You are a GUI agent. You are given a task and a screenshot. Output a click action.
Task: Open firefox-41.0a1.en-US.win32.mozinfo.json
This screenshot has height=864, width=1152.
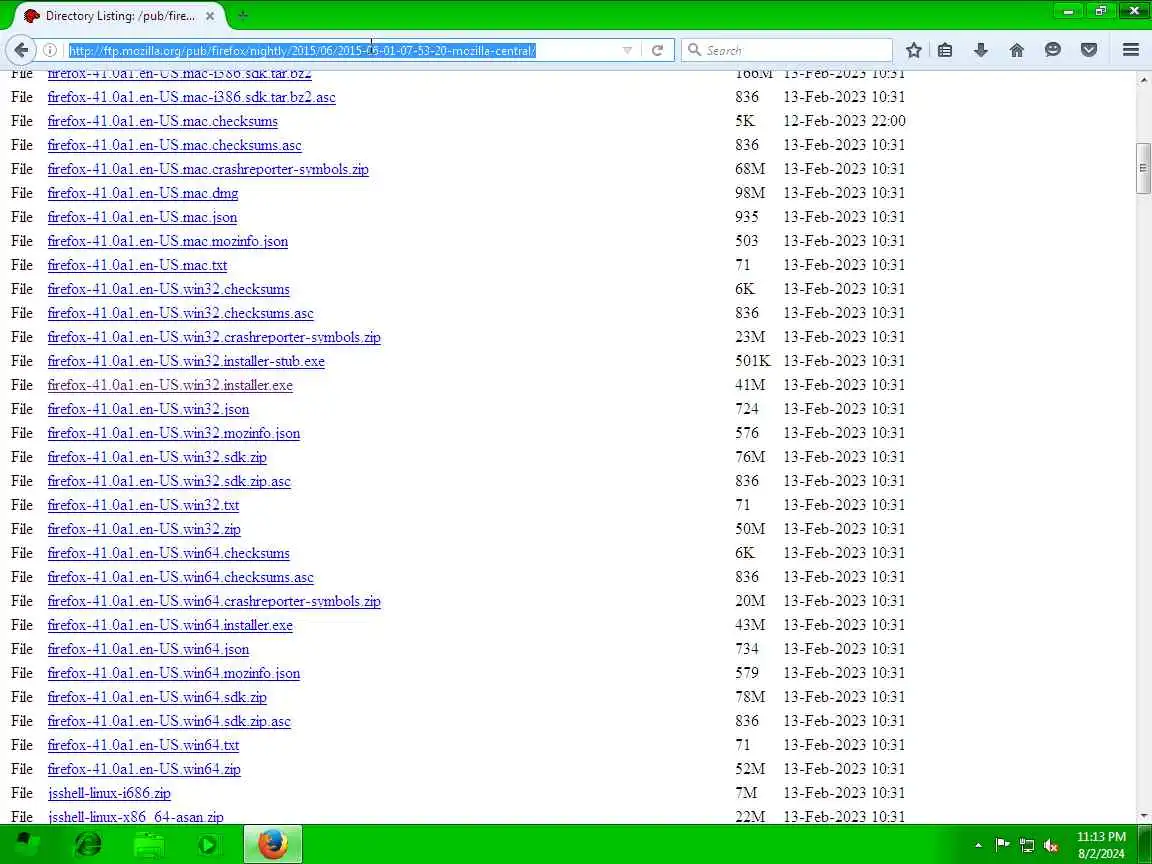(173, 433)
